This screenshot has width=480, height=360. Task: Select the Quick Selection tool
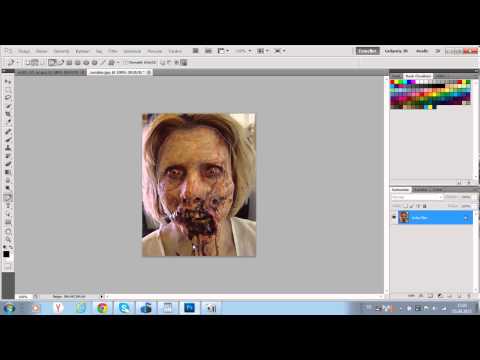click(7, 105)
